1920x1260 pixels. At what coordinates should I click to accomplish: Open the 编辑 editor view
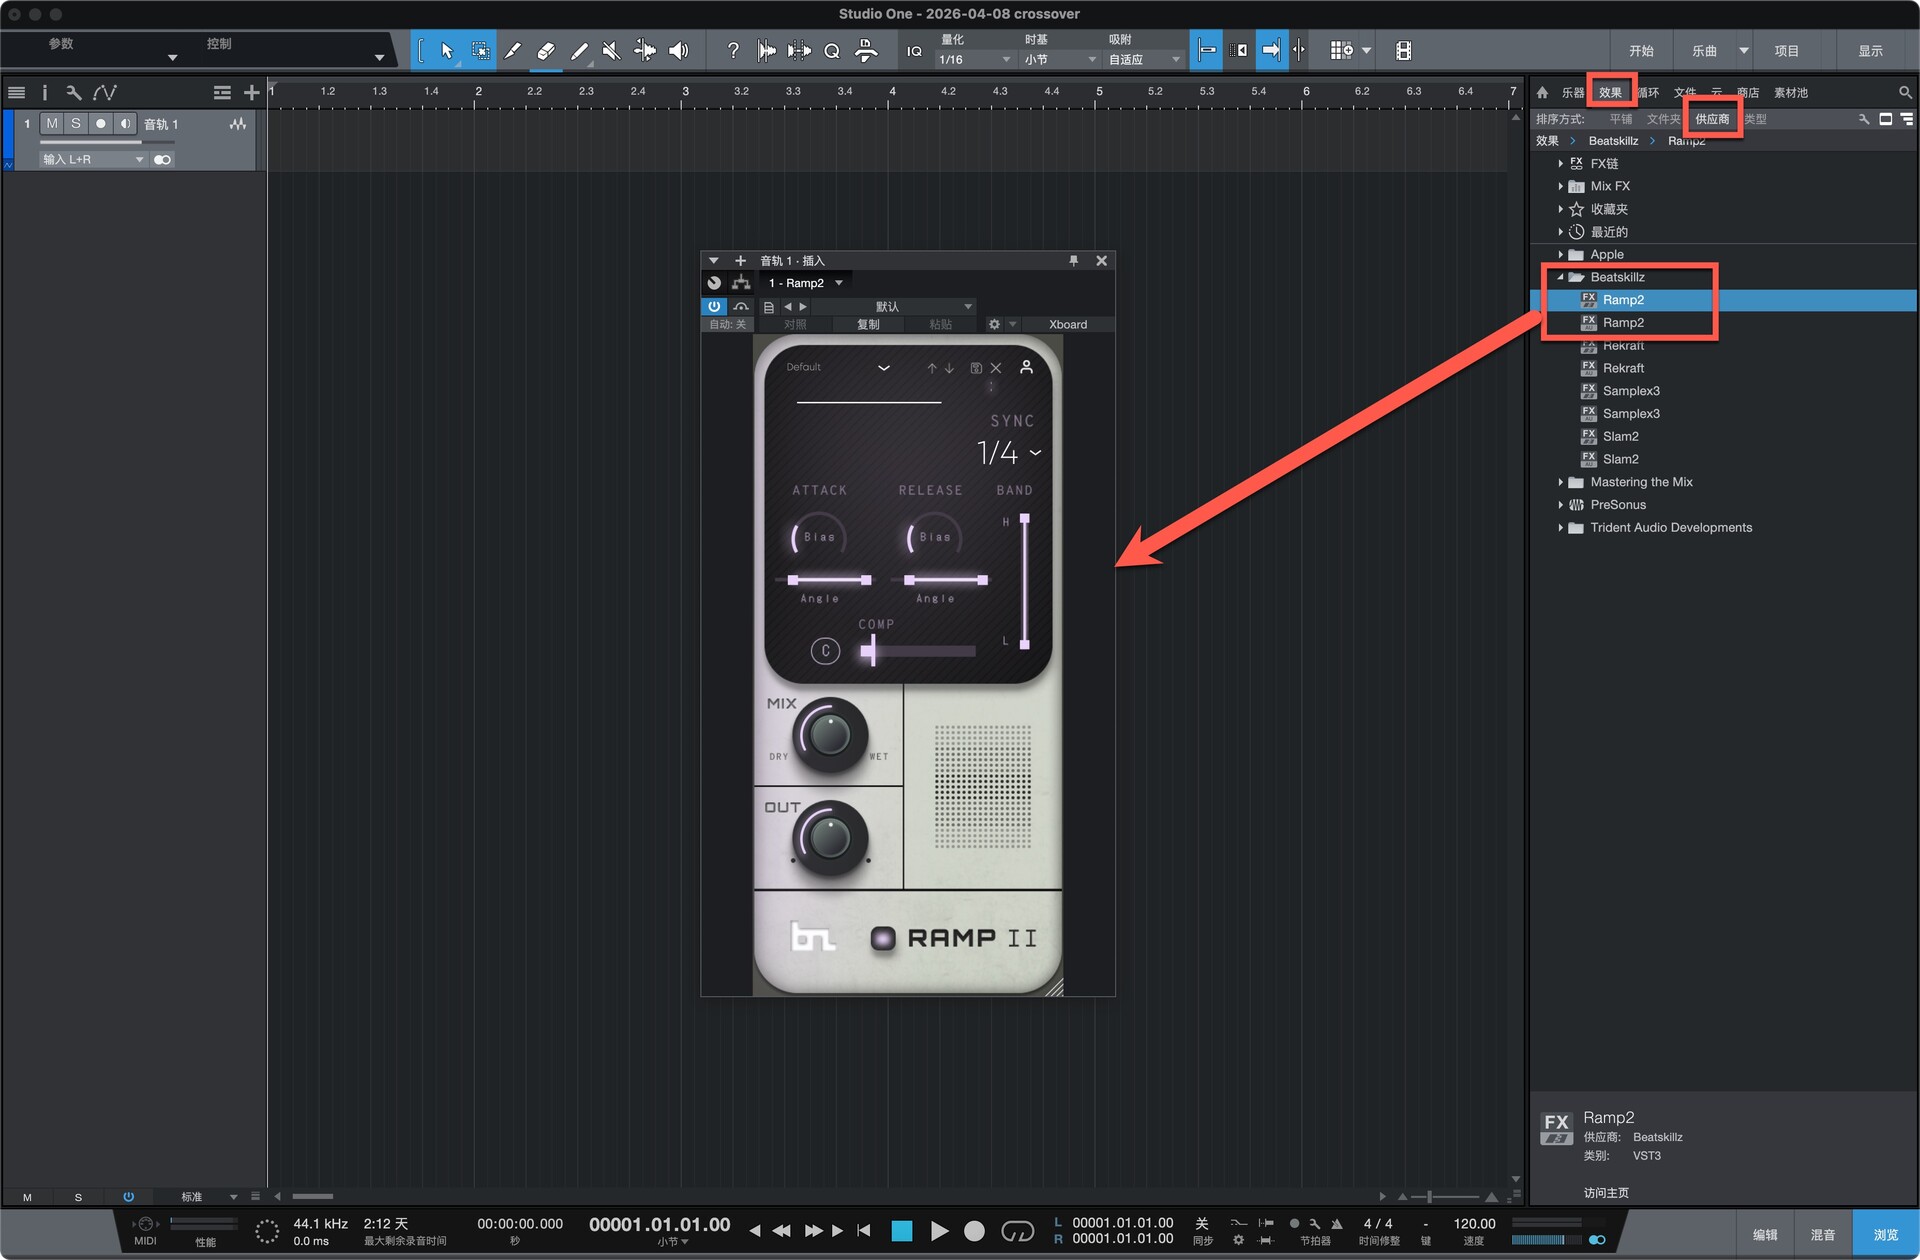pos(1765,1235)
